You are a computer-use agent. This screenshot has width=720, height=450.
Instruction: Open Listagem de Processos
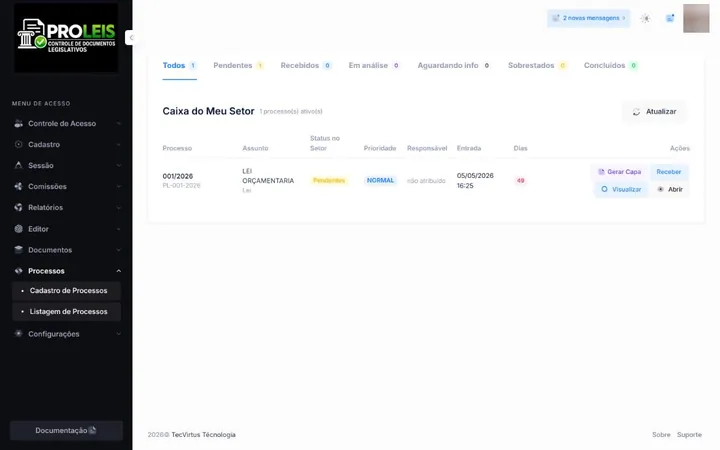pos(67,312)
